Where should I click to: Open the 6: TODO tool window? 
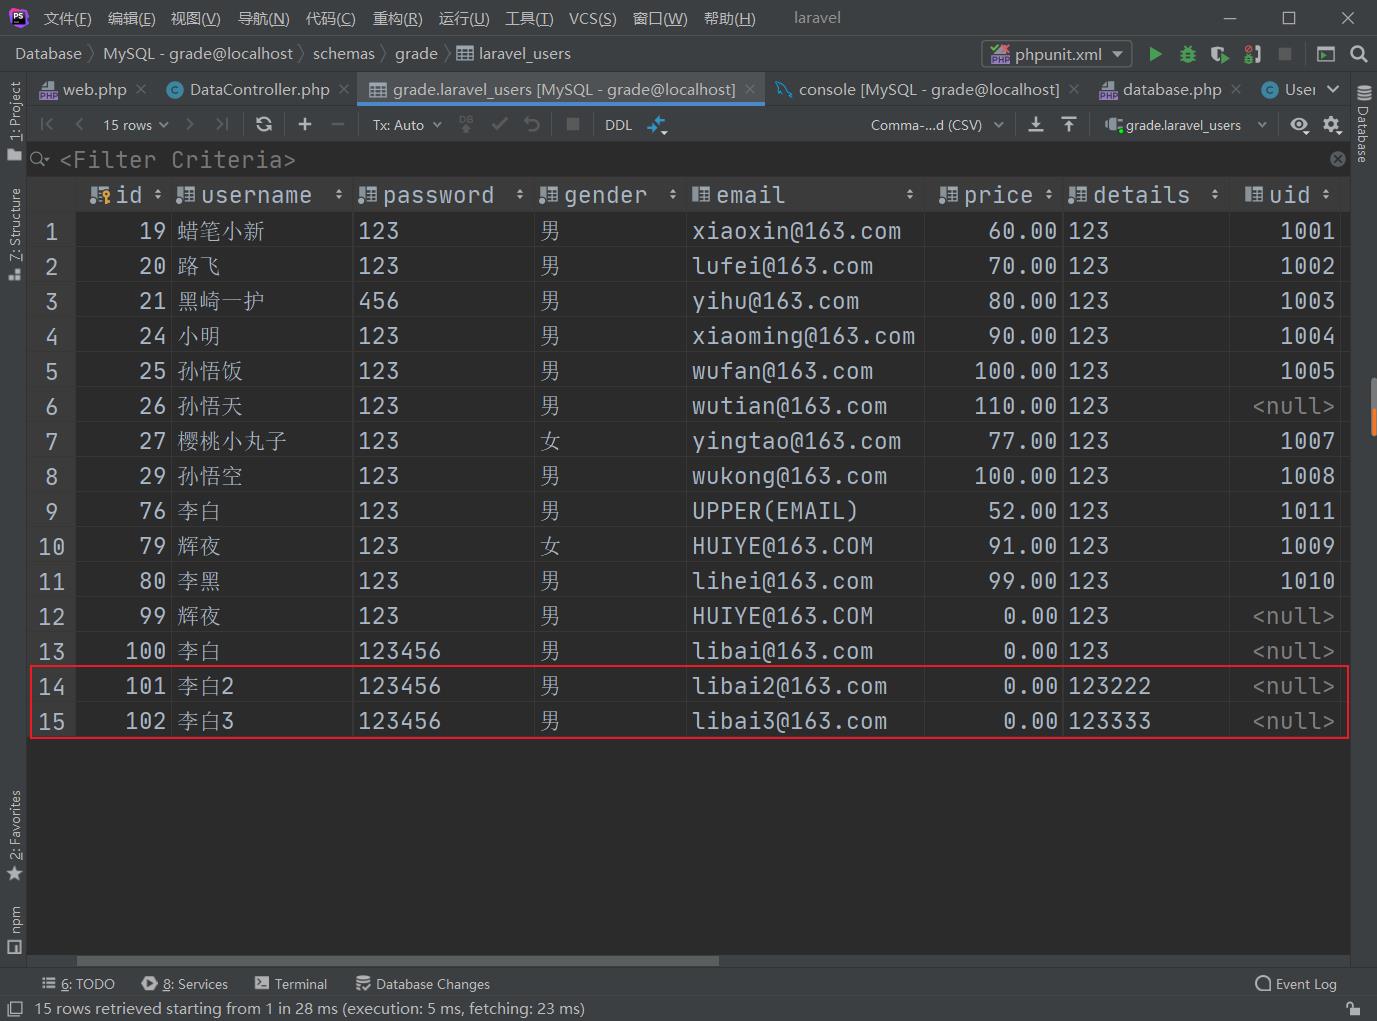78,984
